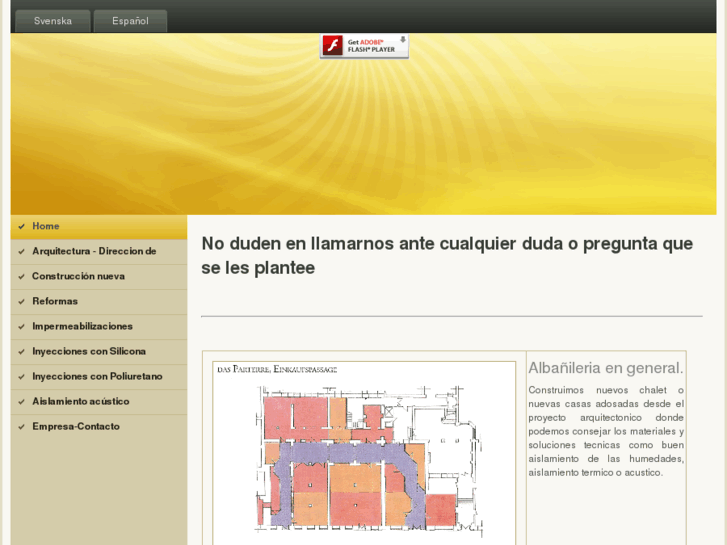This screenshot has height=545, width=727.
Task: Click 'das Parterre, Einkaufspassage' caption text
Action: pyautogui.click(x=277, y=370)
